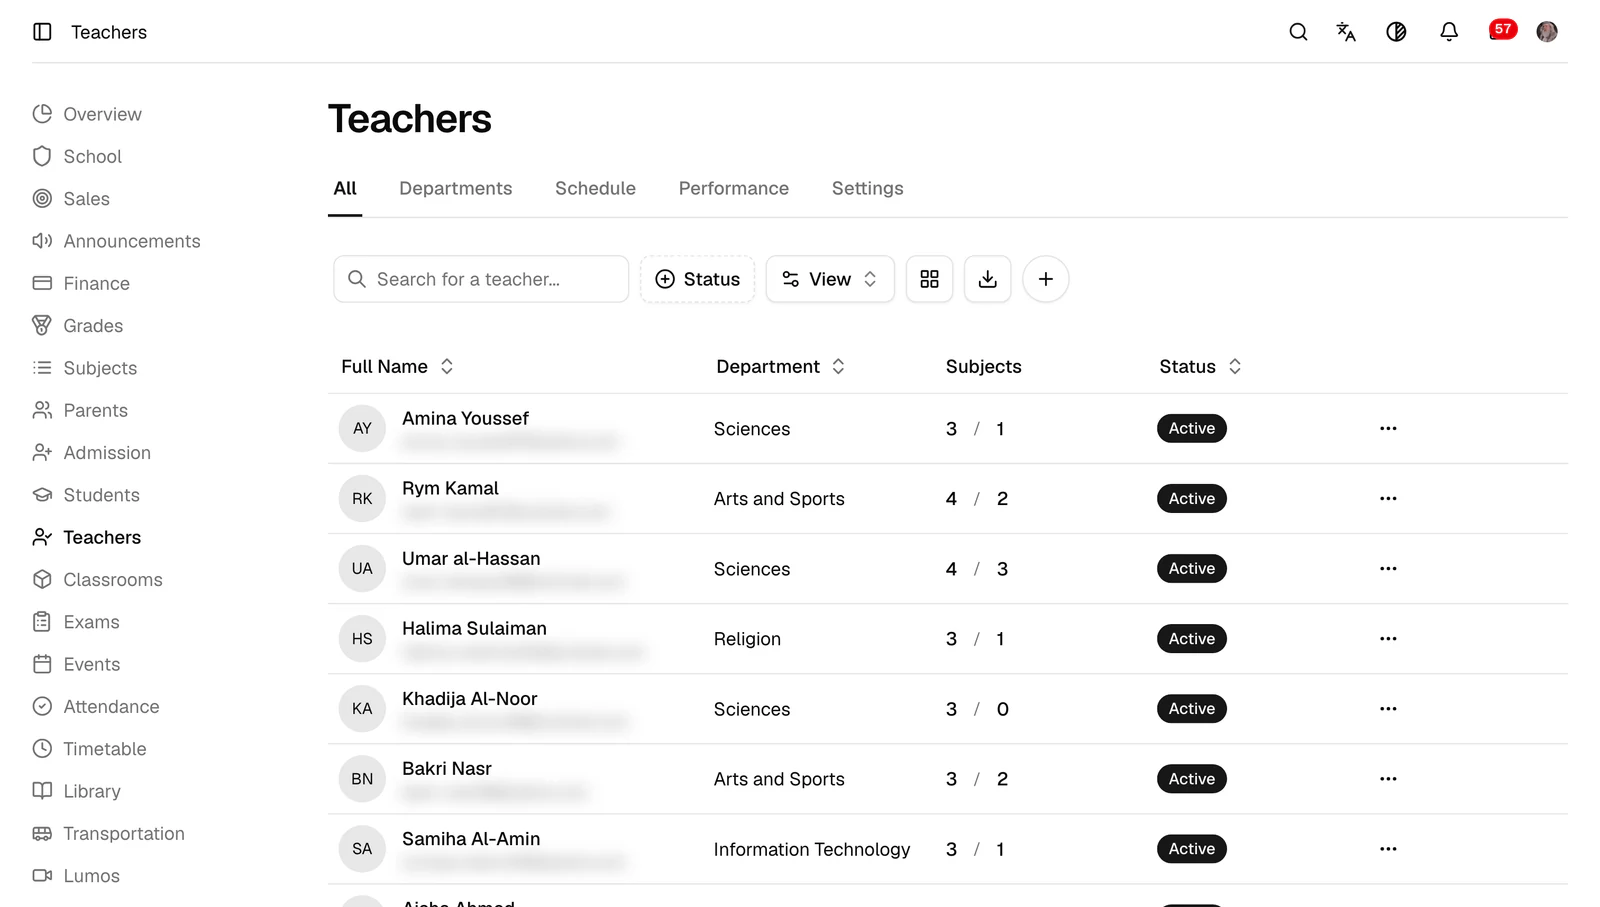Click Information Technology department cell
Image resolution: width=1600 pixels, height=907 pixels.
coord(812,849)
